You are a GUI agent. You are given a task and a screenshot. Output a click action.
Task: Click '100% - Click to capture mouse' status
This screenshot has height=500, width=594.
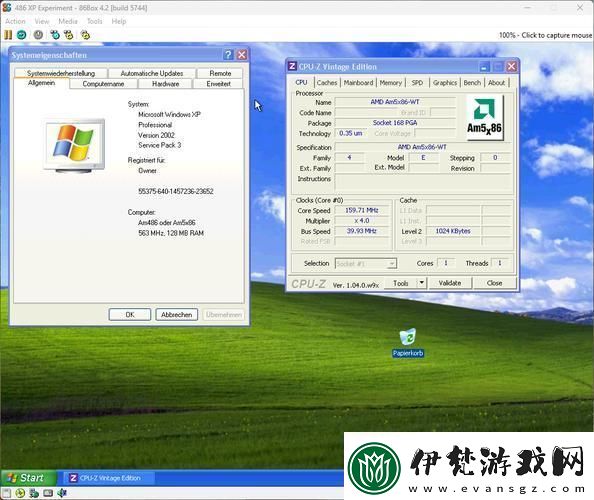(545, 35)
